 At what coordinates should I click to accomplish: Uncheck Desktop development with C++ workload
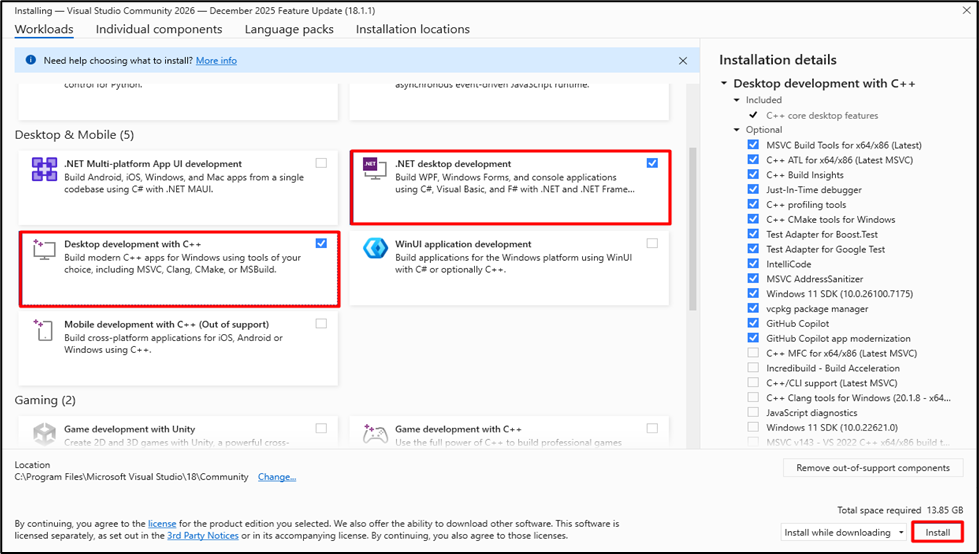point(321,243)
